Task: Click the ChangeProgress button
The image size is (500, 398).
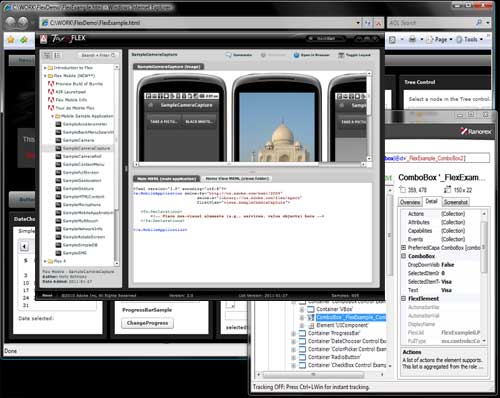Action: pyautogui.click(x=147, y=323)
